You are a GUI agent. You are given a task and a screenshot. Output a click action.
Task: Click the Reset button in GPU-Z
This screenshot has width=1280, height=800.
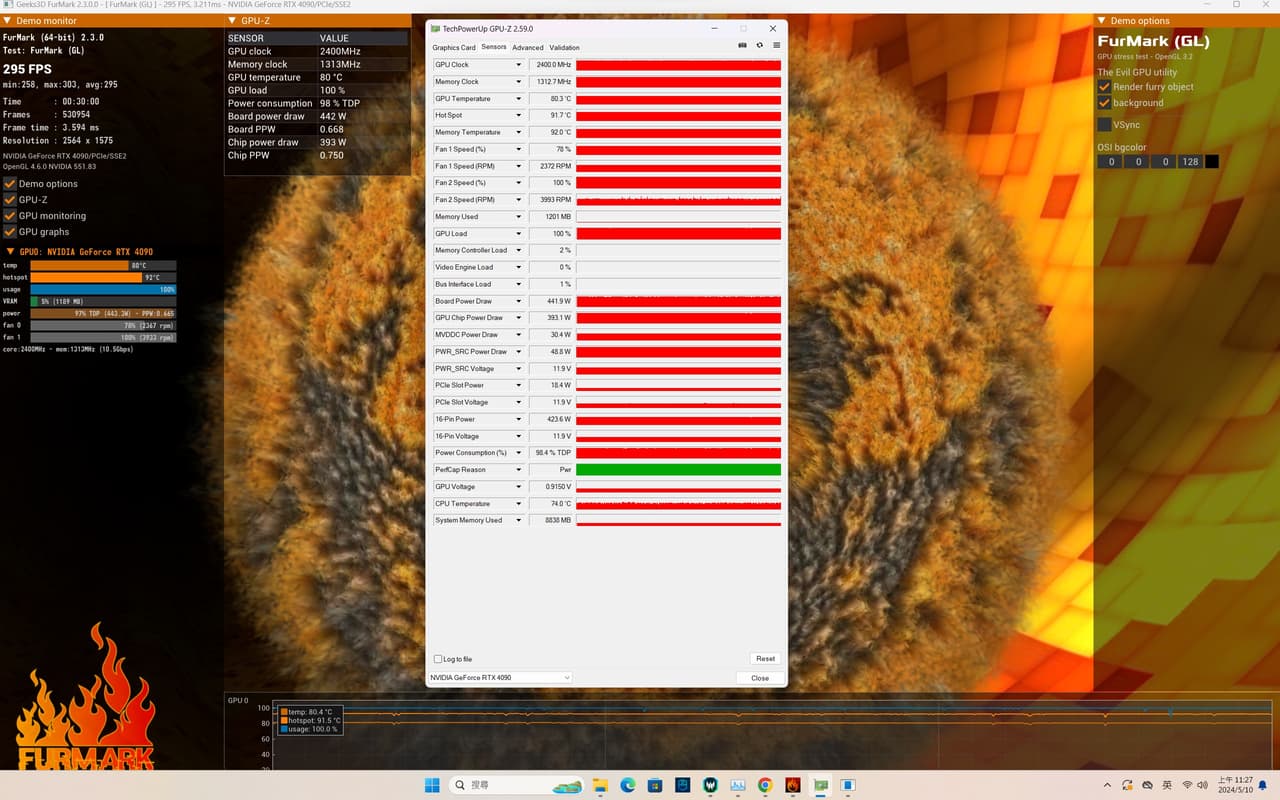pyautogui.click(x=765, y=659)
